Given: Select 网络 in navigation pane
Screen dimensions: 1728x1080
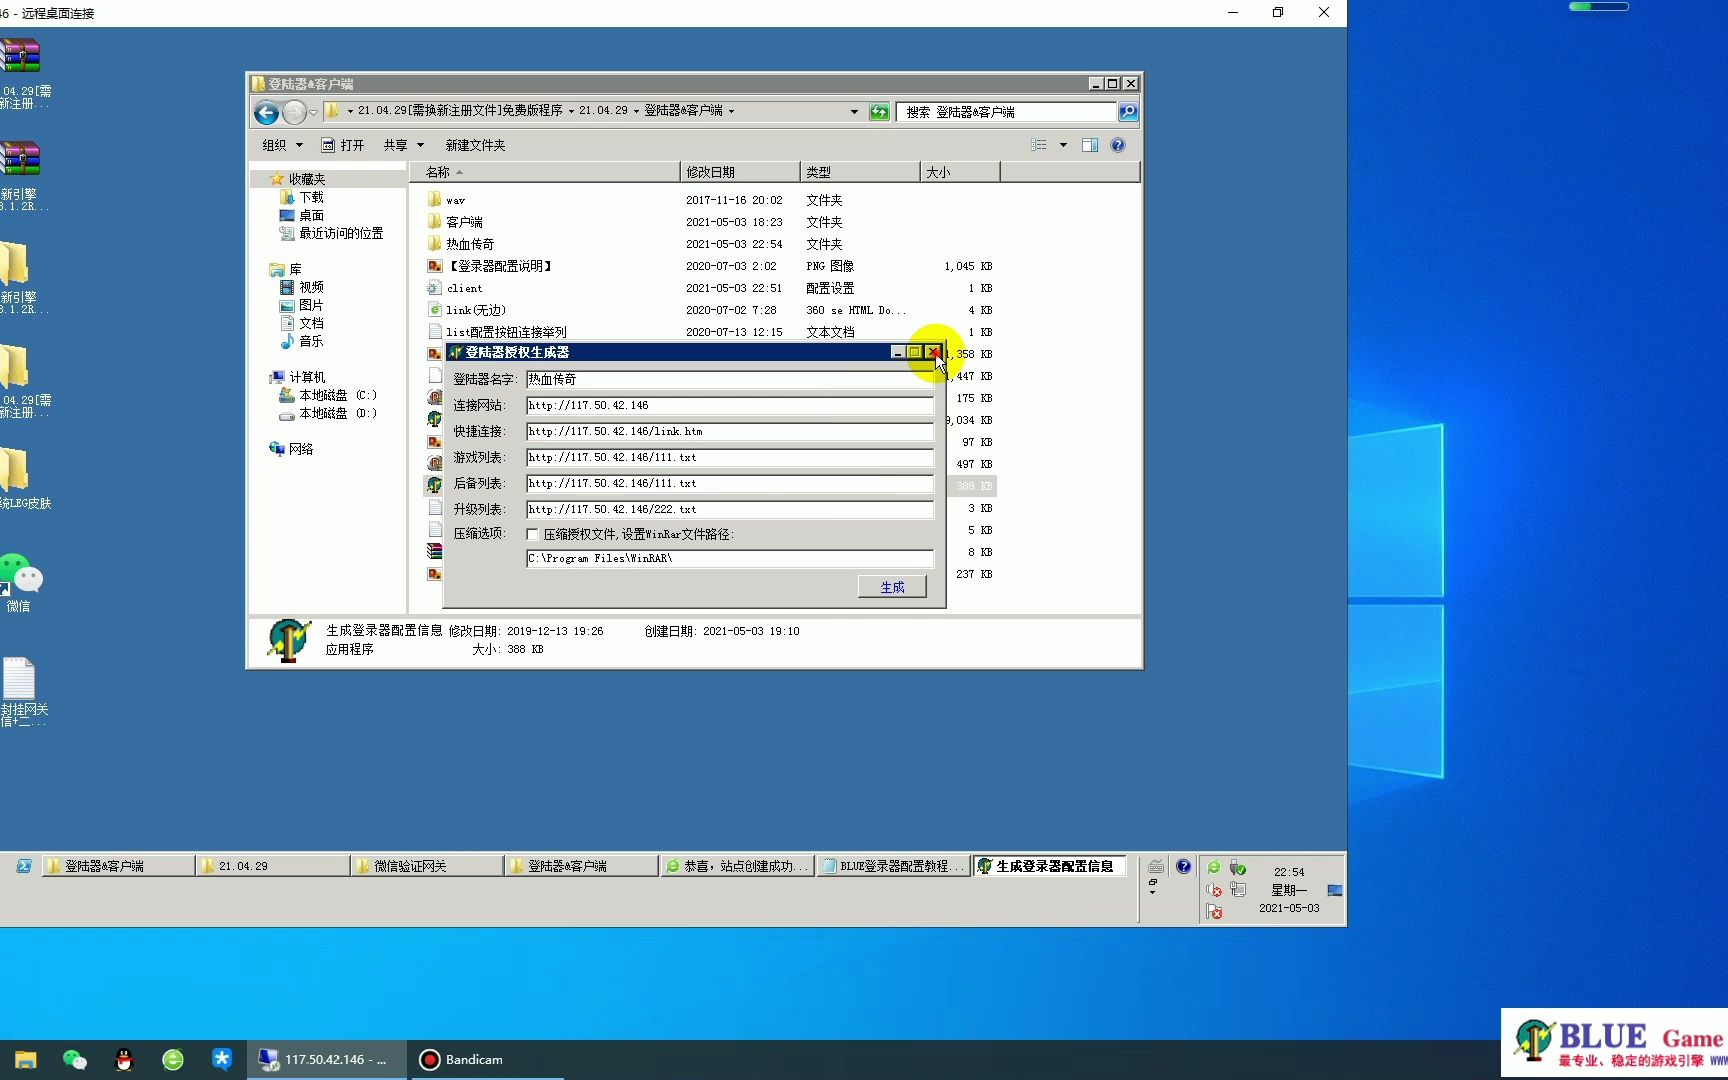Looking at the screenshot, I should 291,449.
